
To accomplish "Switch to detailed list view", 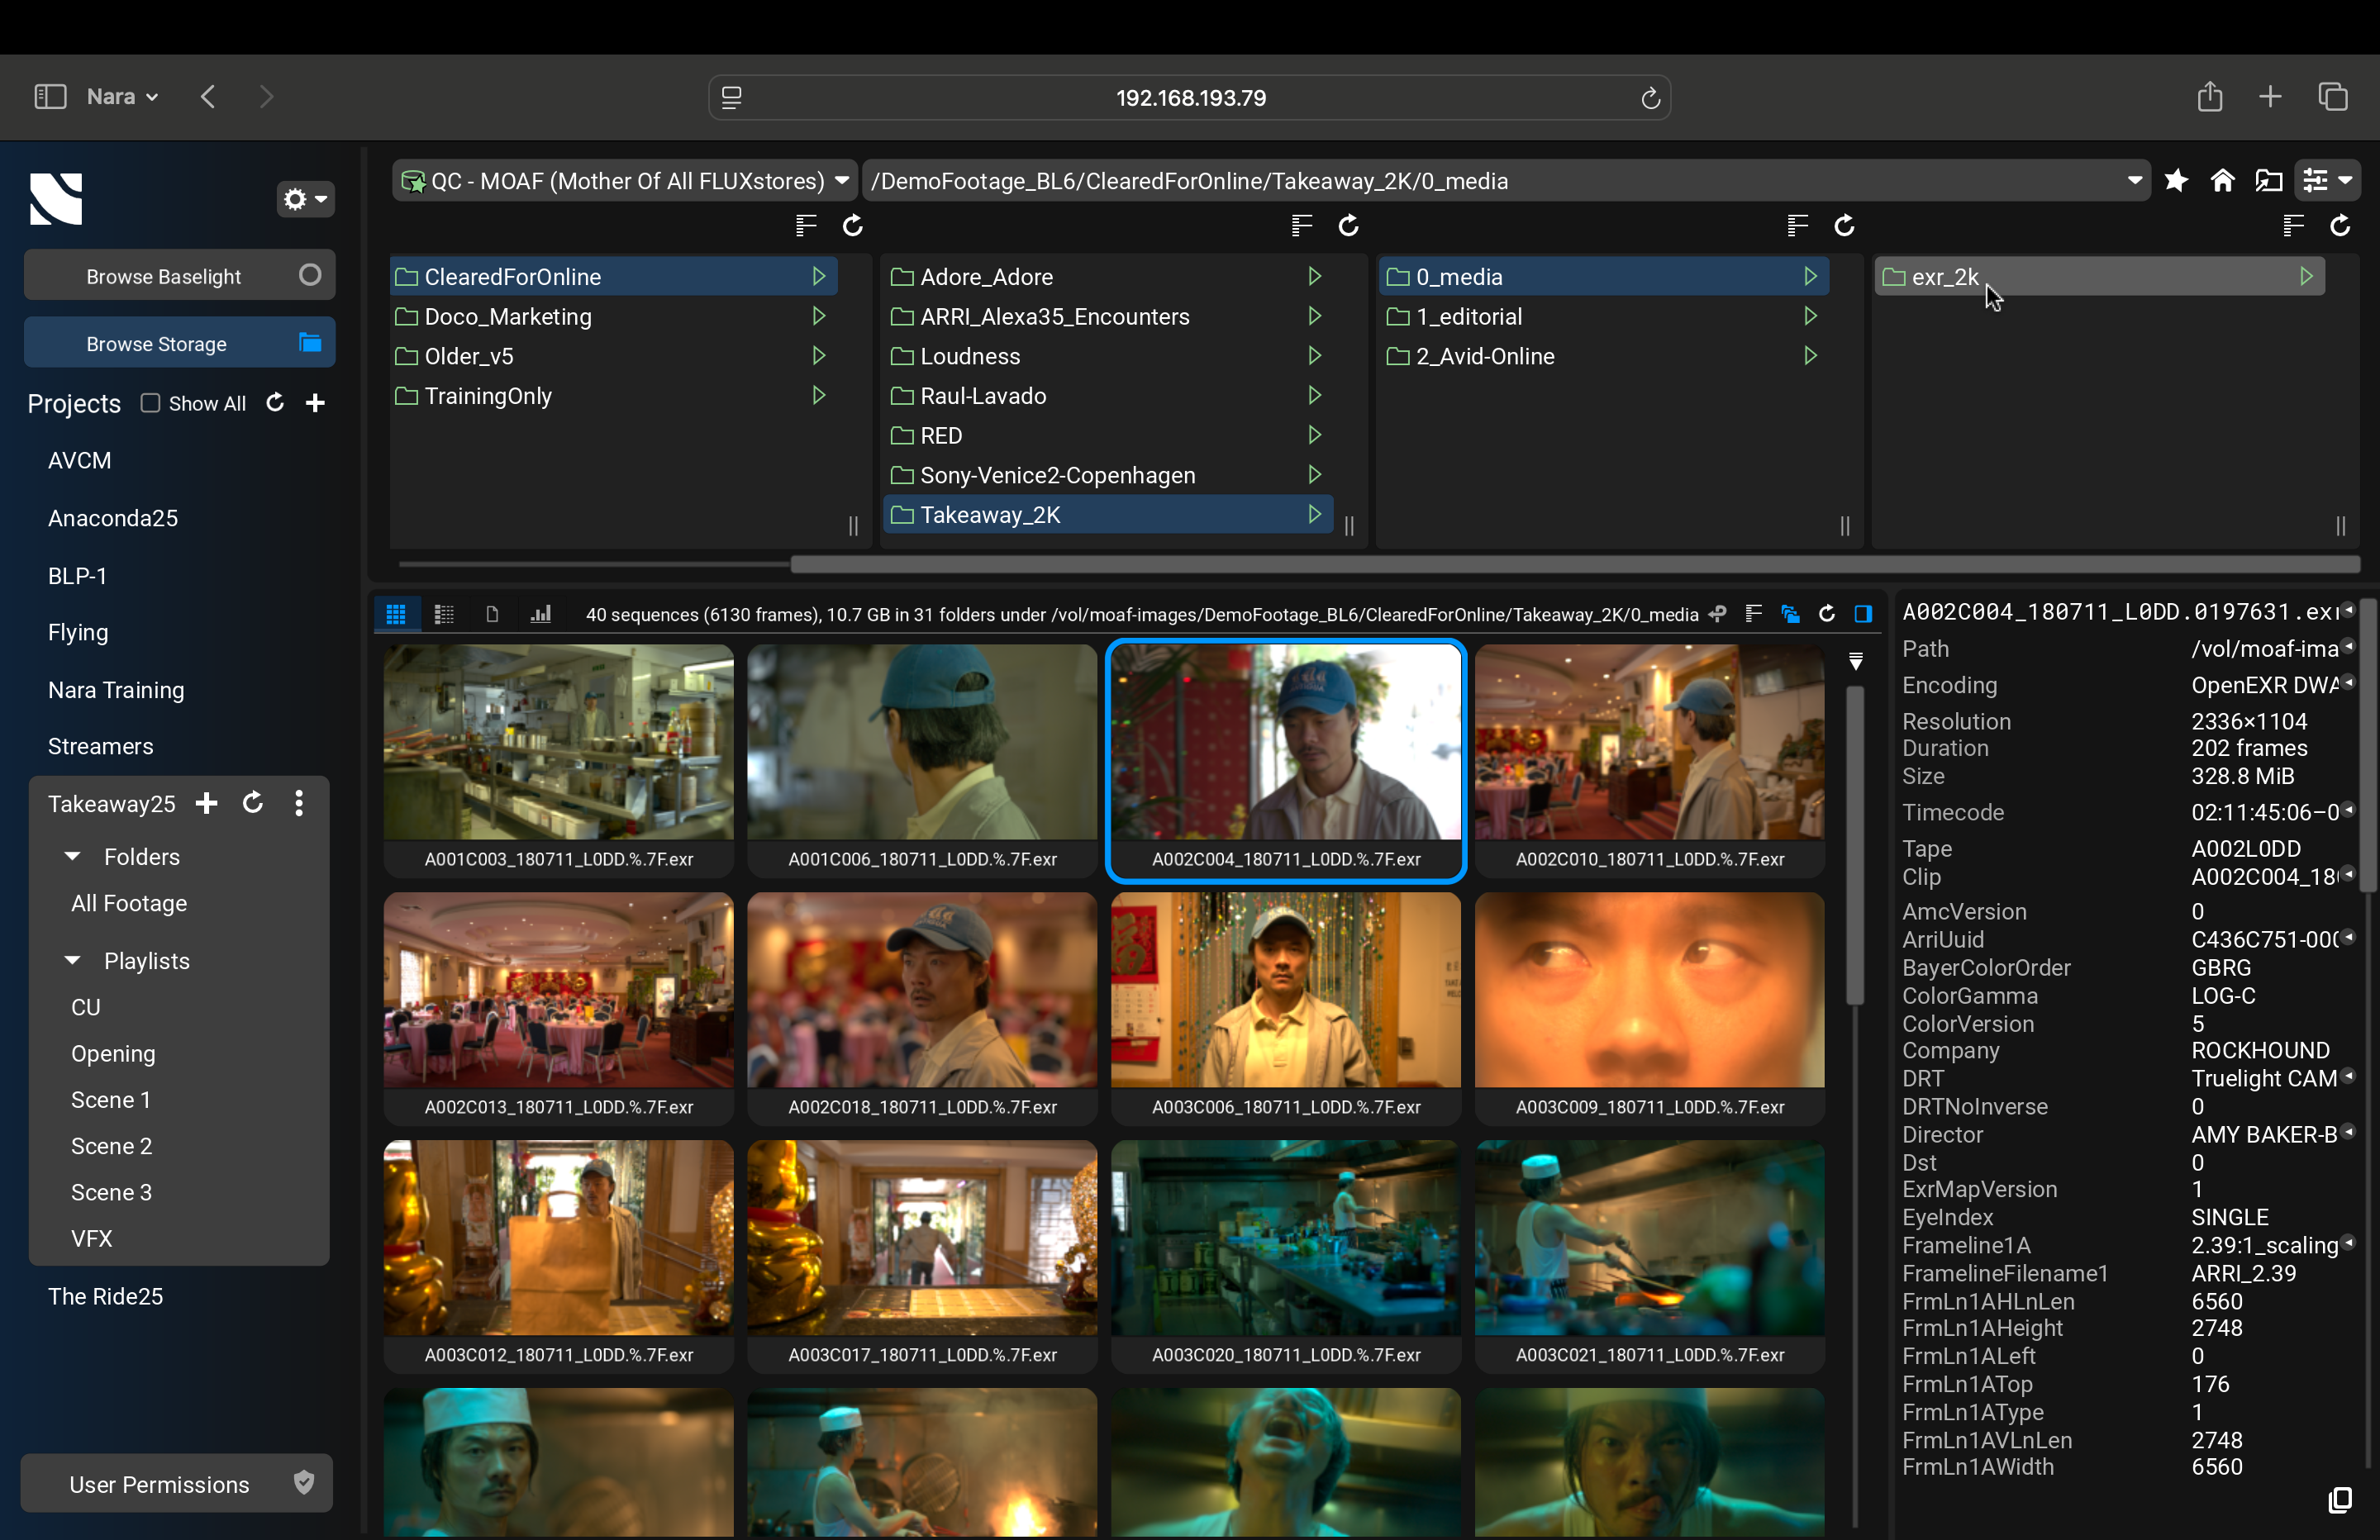I will pos(444,614).
